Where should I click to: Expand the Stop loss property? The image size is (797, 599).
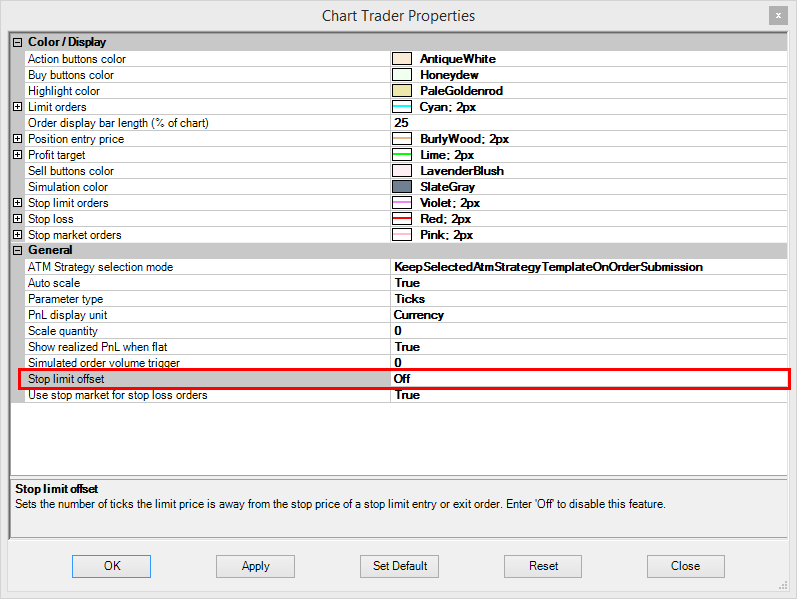click(17, 219)
